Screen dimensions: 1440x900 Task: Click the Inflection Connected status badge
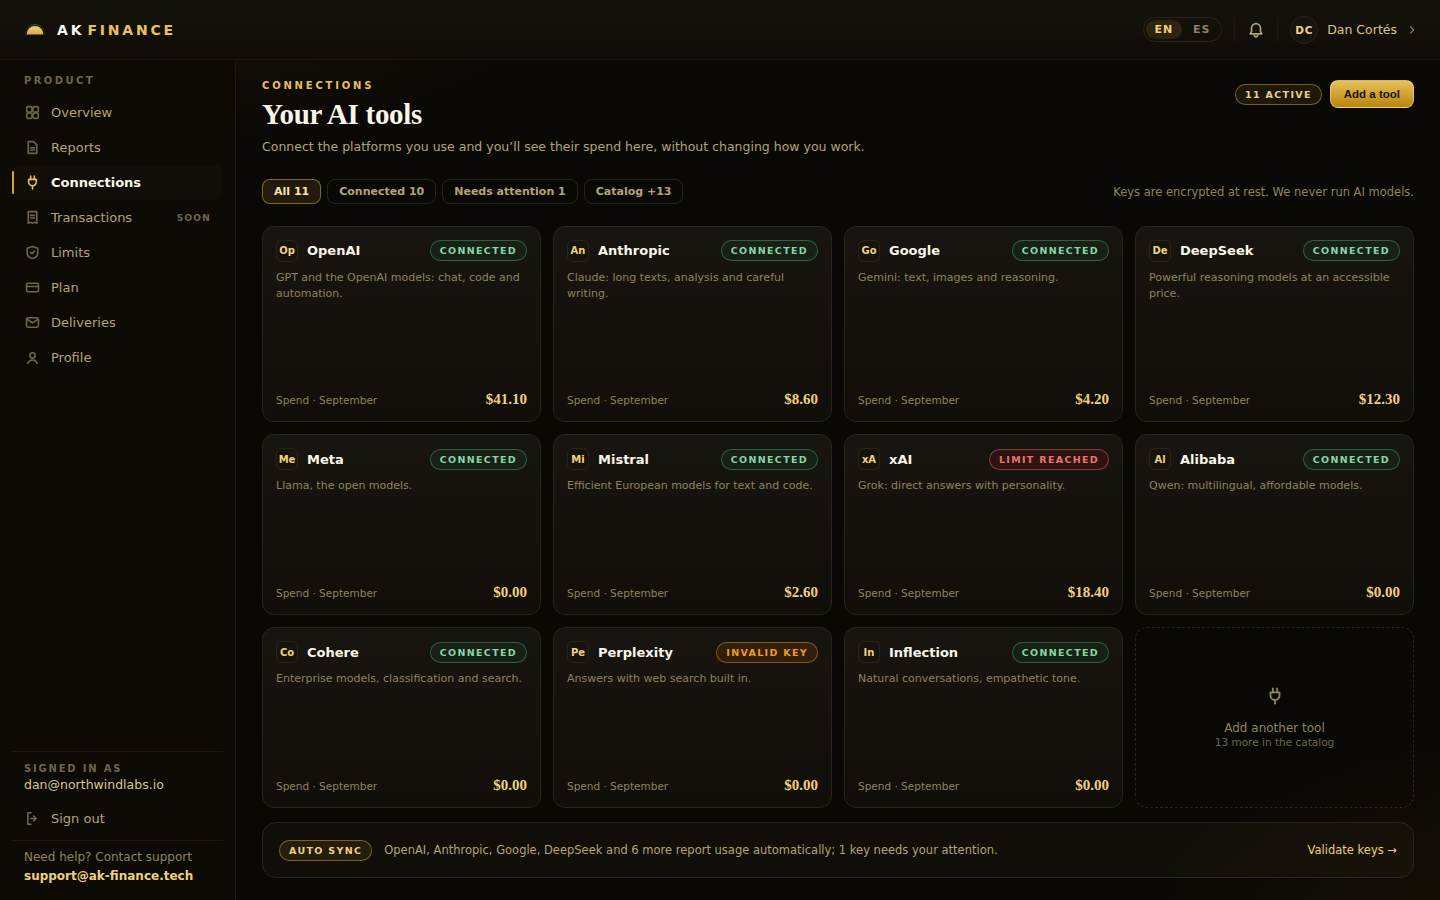tap(1060, 653)
